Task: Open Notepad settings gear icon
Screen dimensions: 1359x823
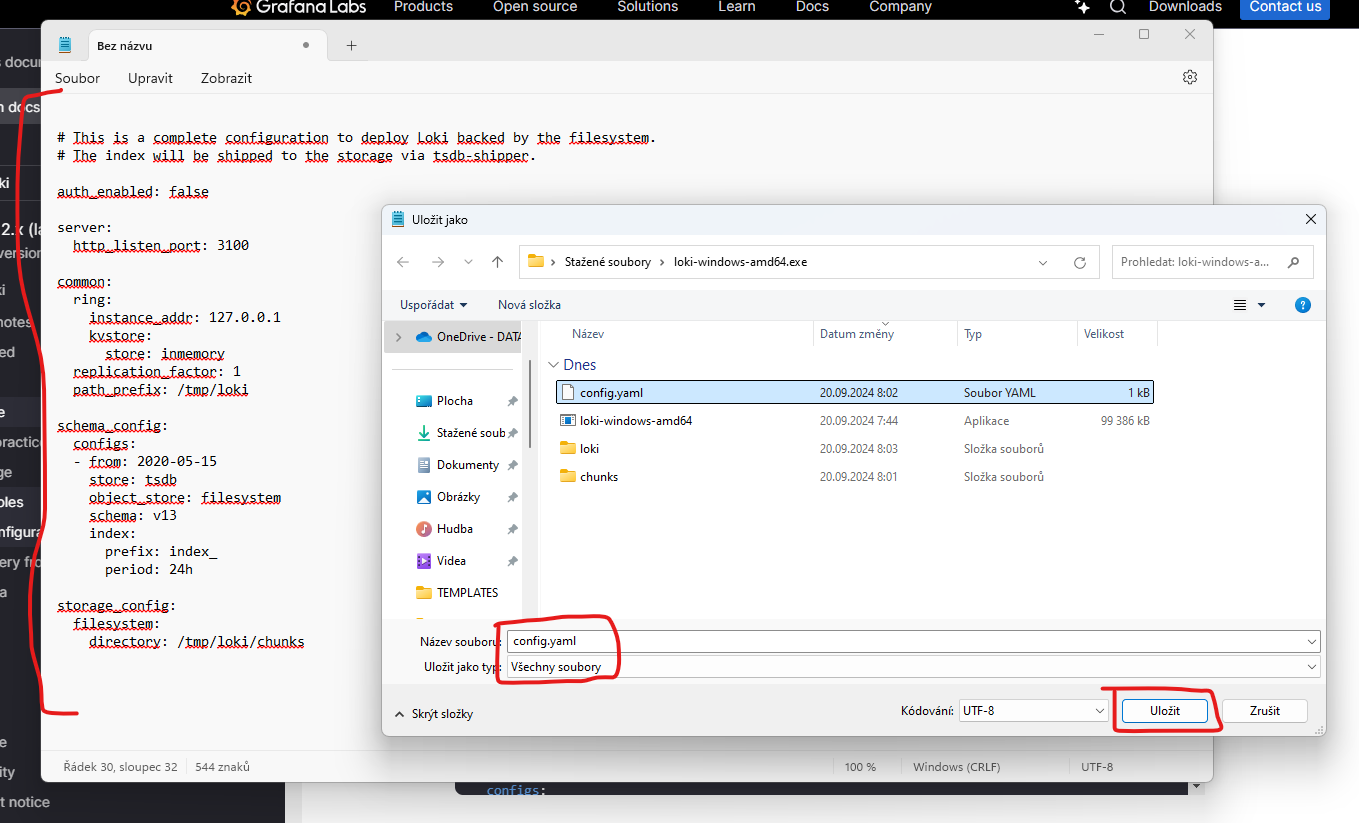Action: click(1189, 78)
